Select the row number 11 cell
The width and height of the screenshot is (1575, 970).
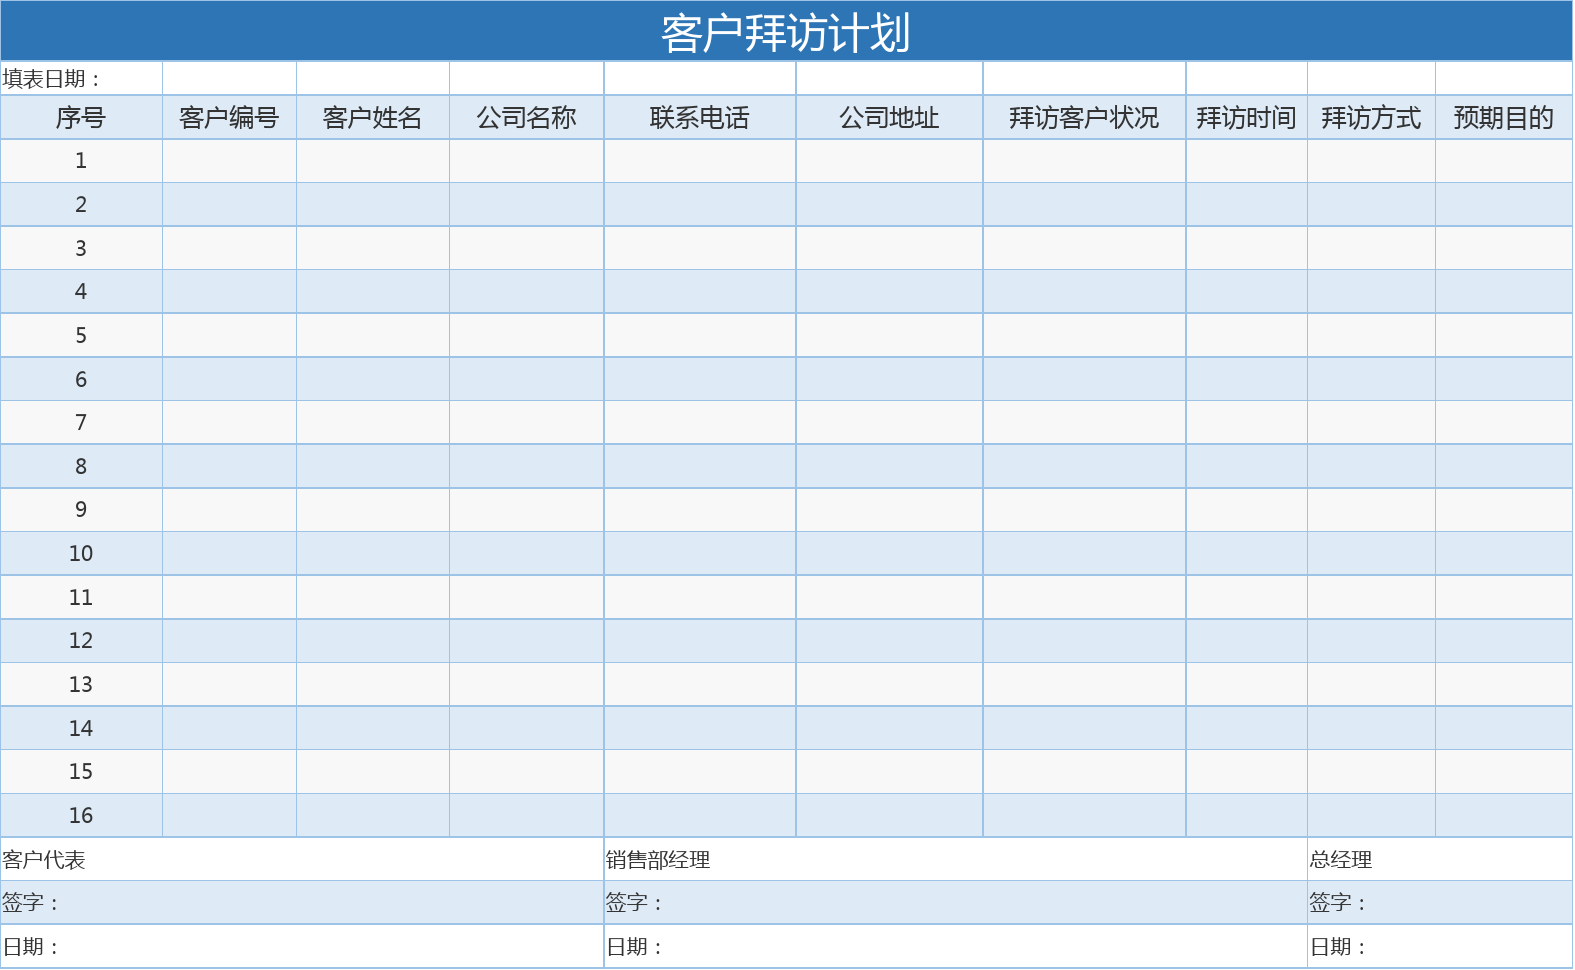(x=81, y=597)
